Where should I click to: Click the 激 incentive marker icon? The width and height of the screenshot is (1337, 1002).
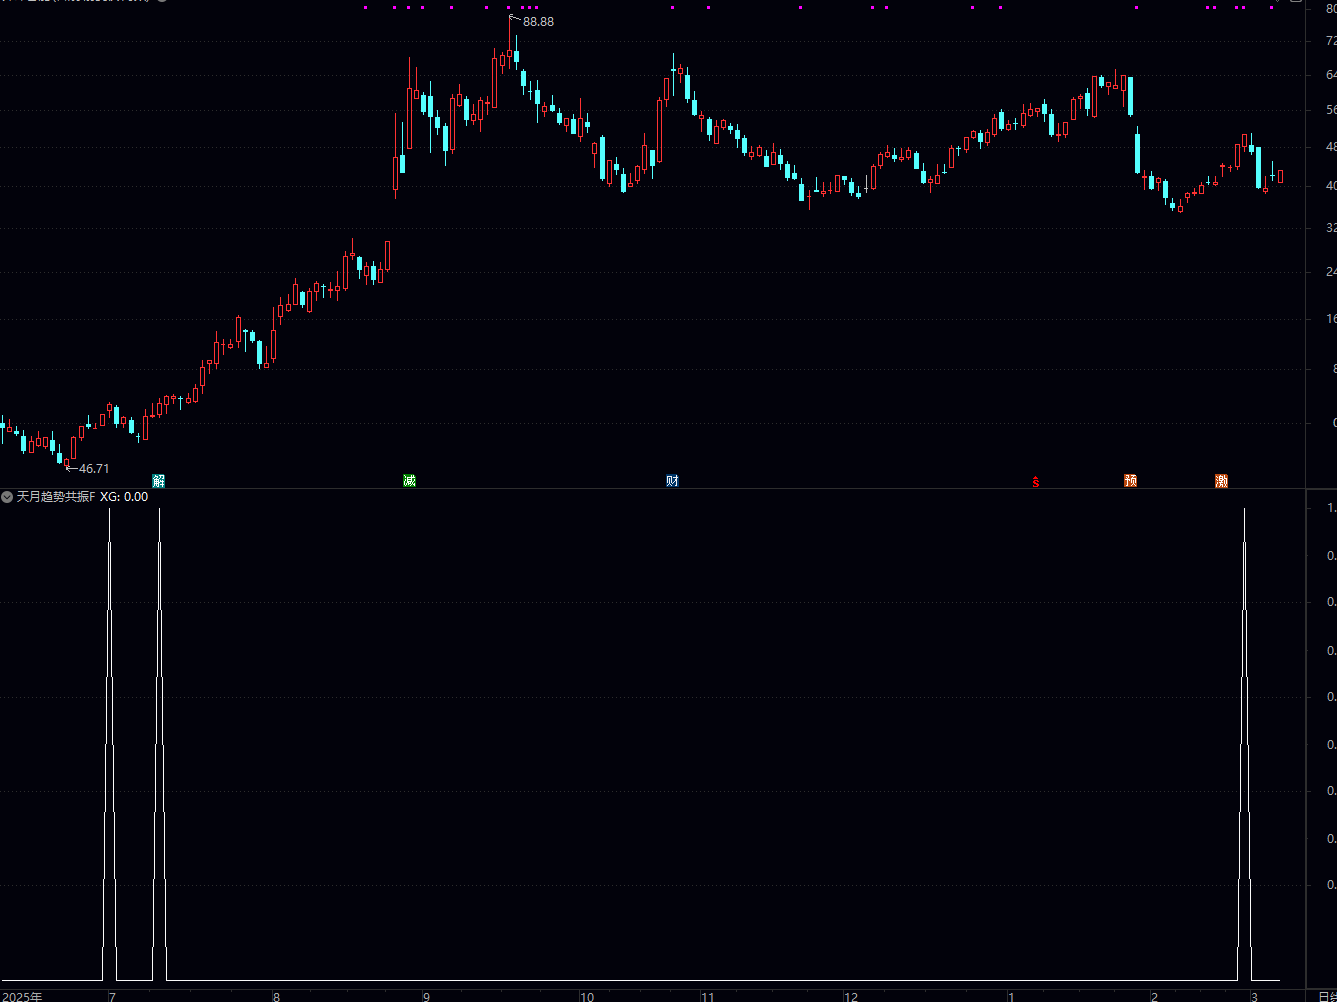[x=1222, y=481]
